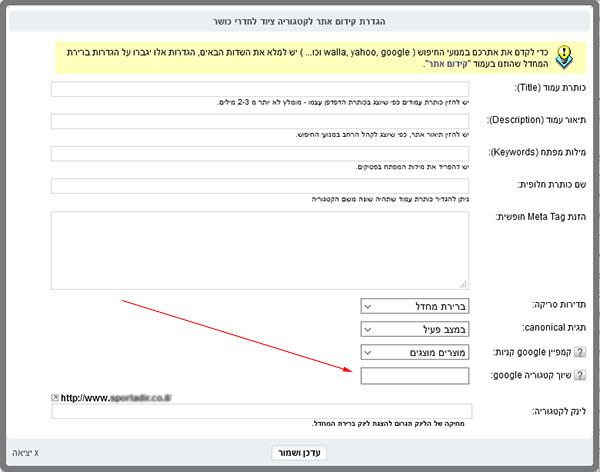Click the Keywords input field
Image resolution: width=600 pixels, height=472 pixels.
click(x=260, y=153)
